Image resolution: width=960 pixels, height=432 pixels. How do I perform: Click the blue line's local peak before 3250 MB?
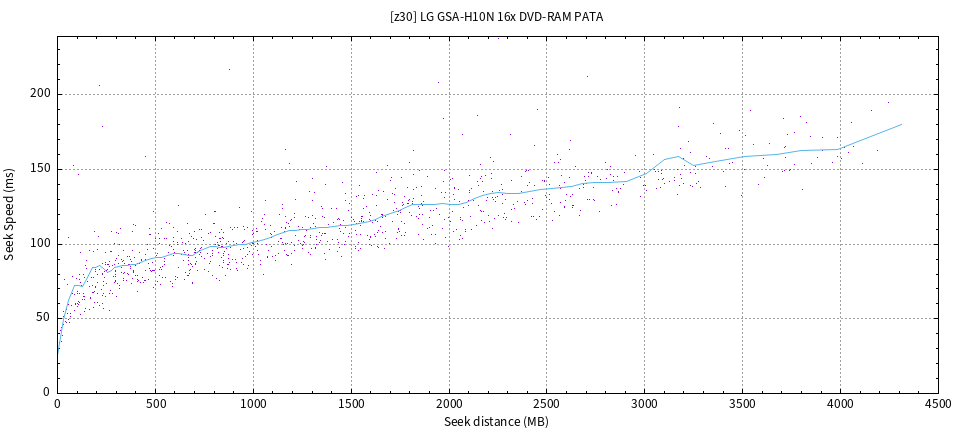coord(679,156)
